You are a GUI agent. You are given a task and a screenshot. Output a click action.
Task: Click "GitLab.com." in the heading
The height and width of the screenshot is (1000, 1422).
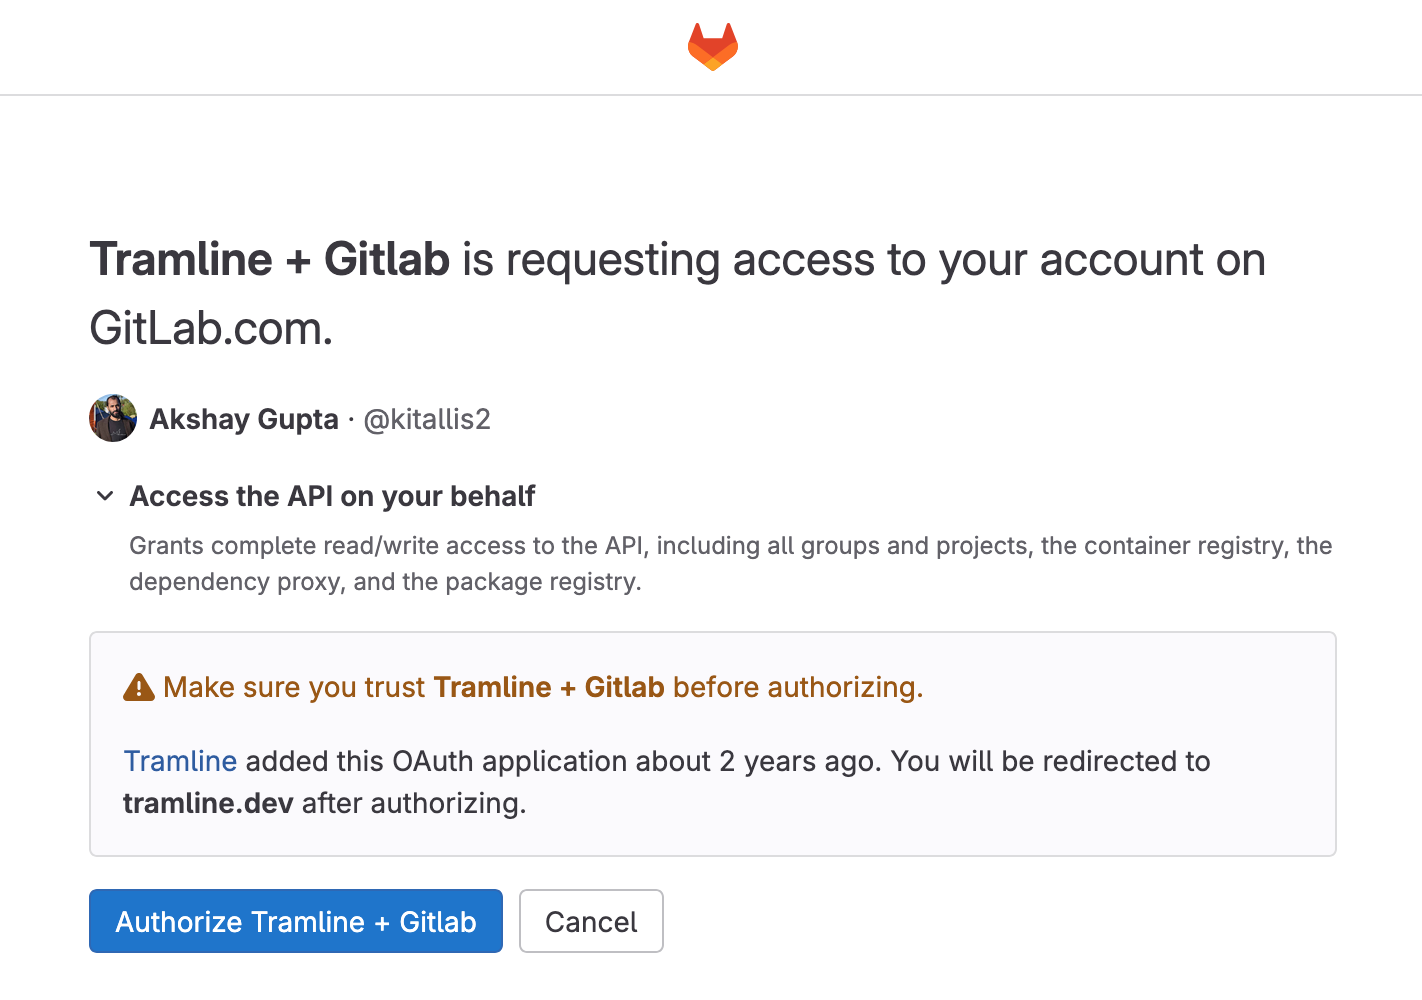point(211,328)
